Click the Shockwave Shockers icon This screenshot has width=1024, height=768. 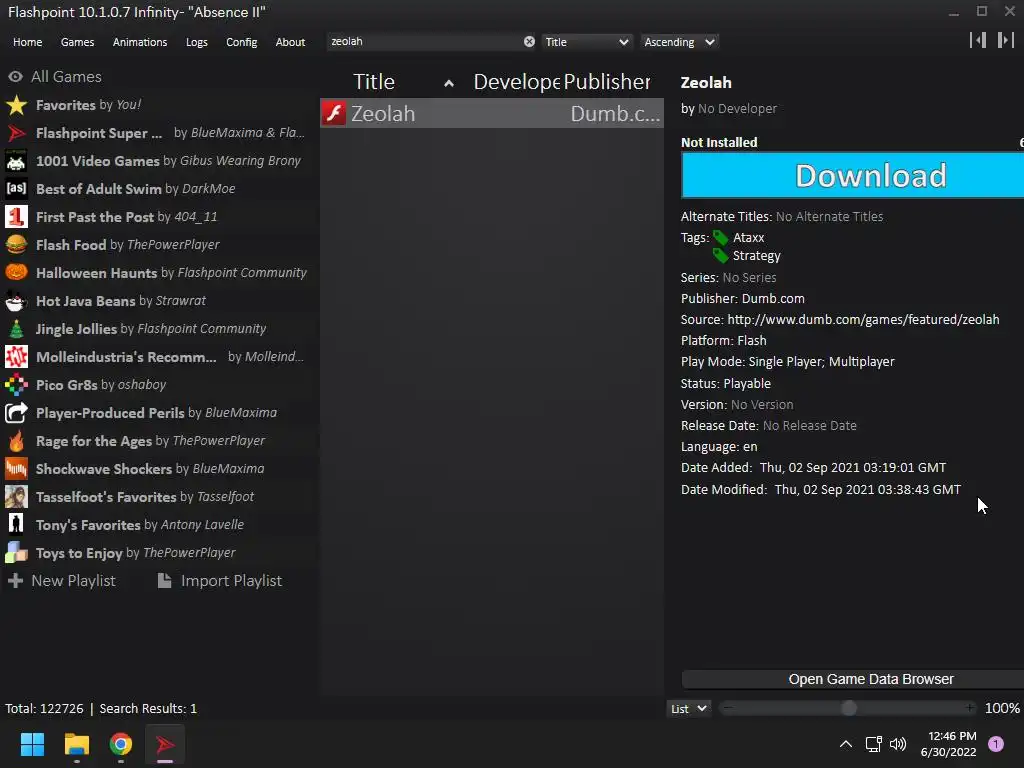coord(16,469)
